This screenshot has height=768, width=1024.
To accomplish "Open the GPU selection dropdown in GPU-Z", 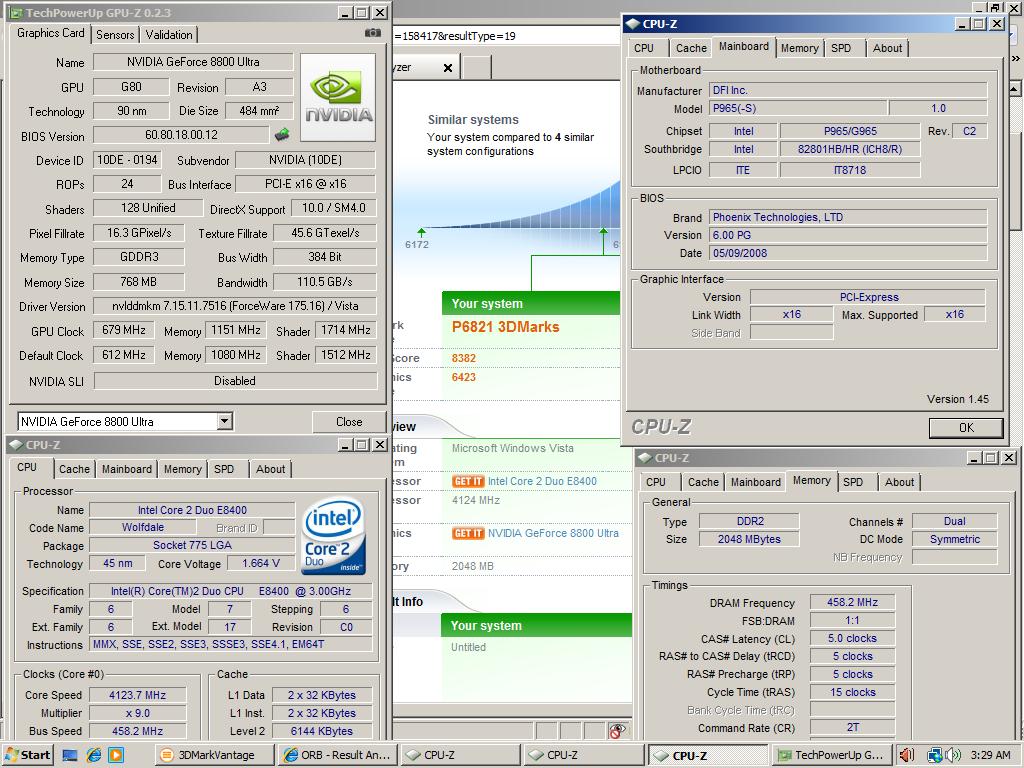I will 225,421.
